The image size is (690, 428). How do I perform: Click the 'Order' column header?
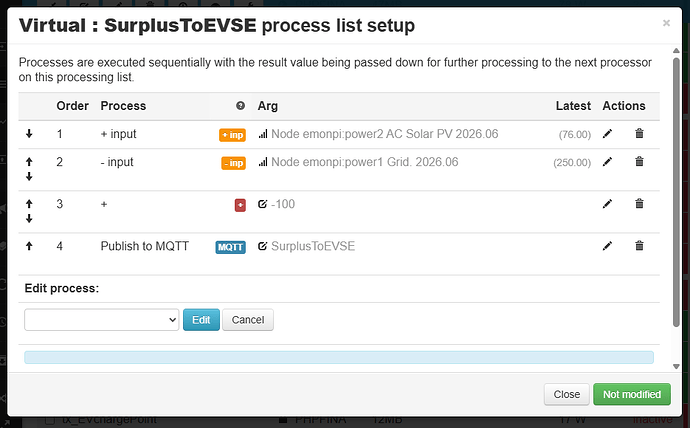[73, 106]
